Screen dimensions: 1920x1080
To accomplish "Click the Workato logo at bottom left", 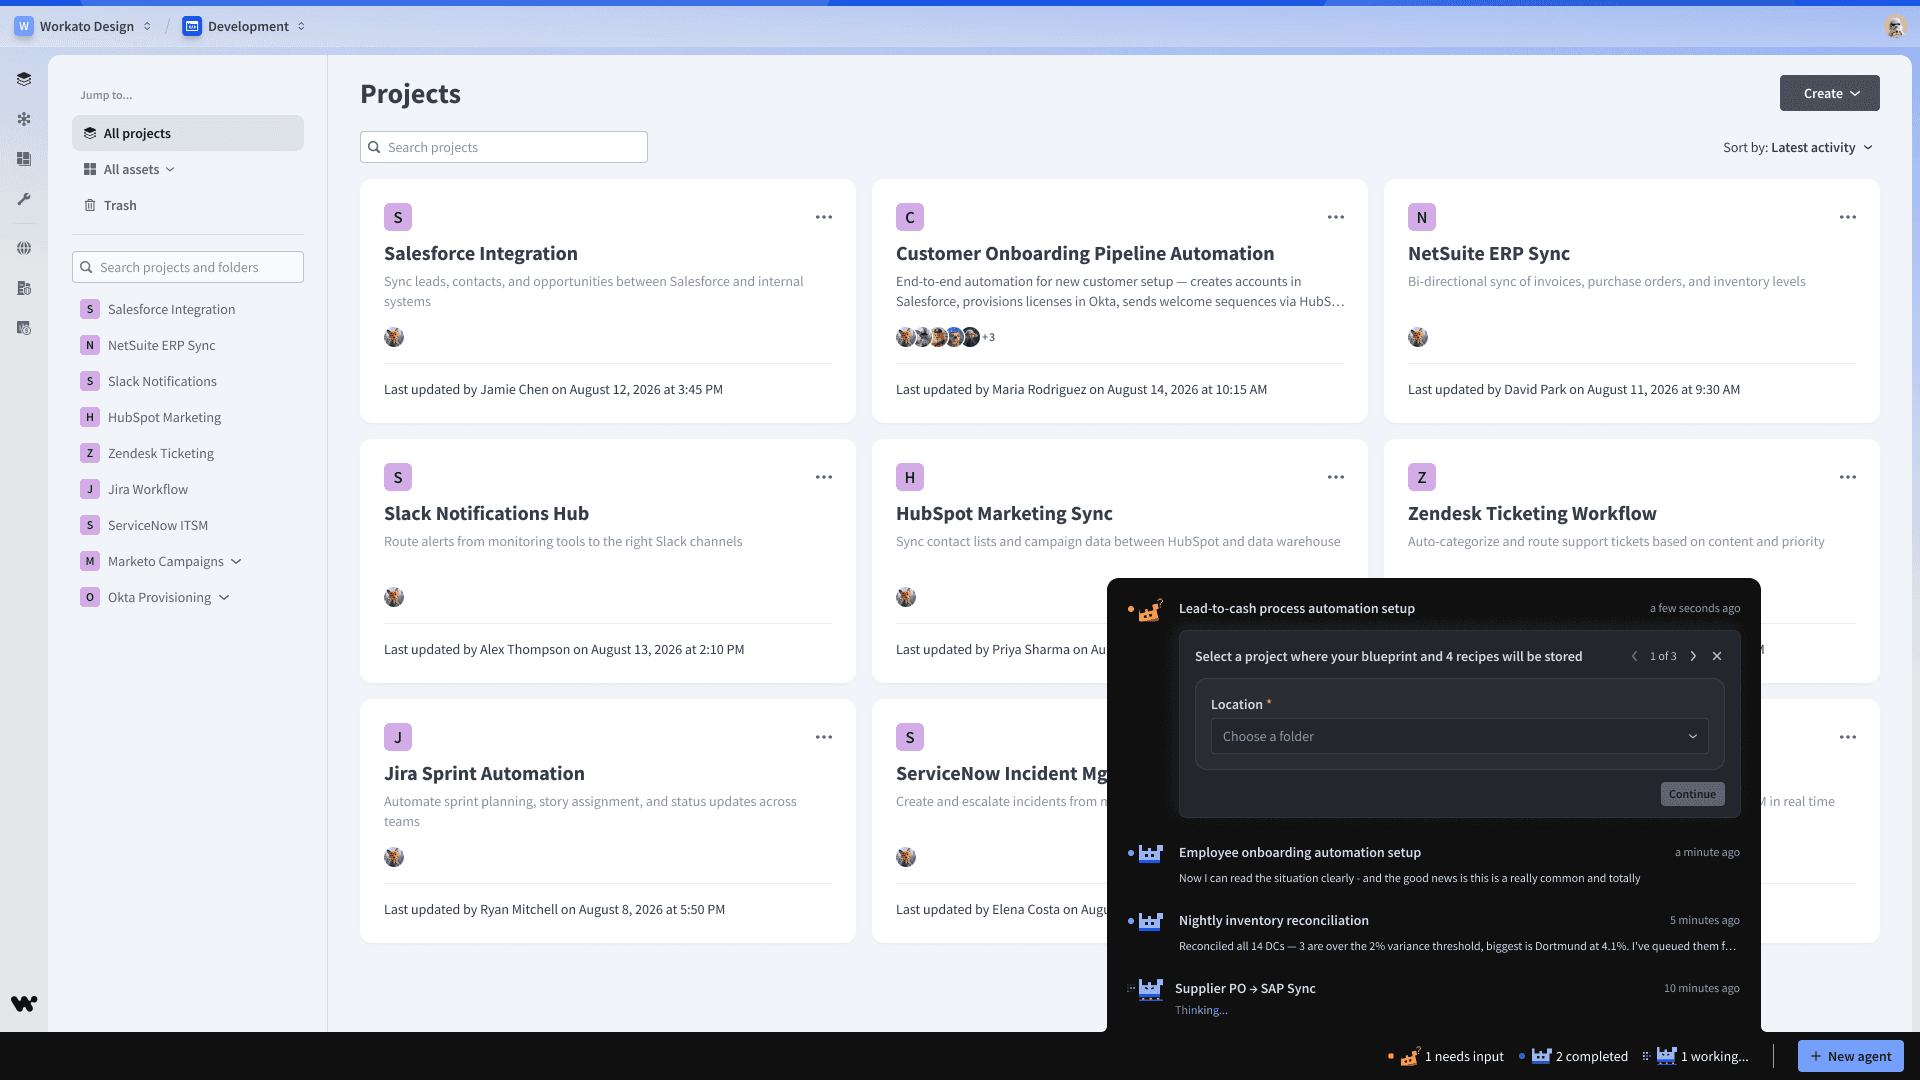I will [24, 1003].
